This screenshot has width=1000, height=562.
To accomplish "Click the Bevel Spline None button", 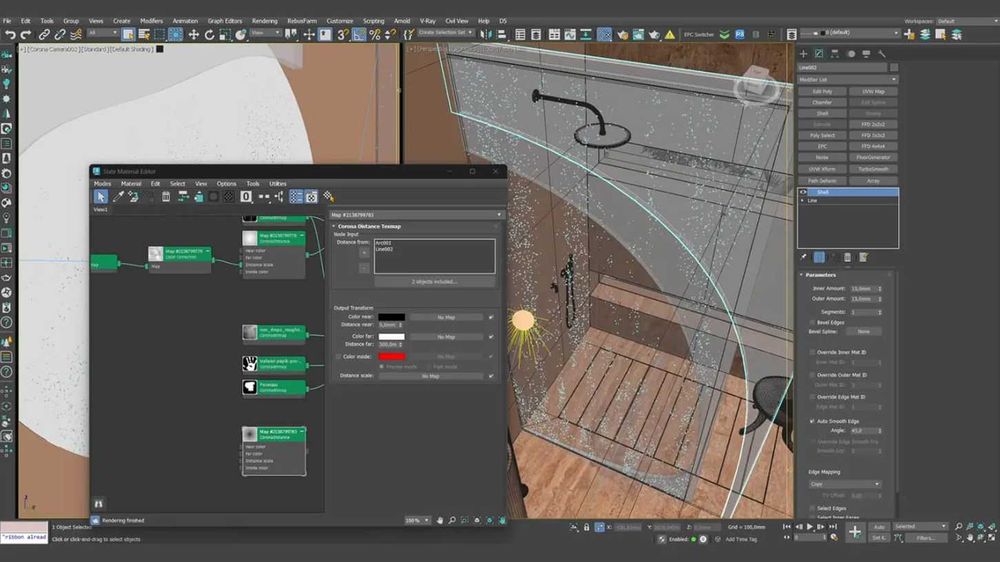I will click(864, 332).
